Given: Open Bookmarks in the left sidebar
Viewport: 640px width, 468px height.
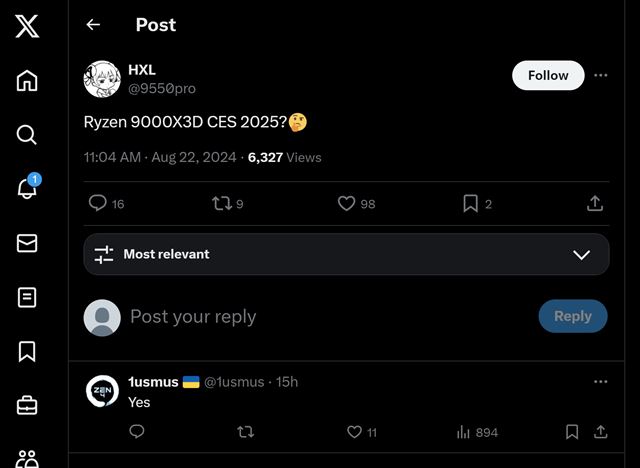Looking at the screenshot, I should pyautogui.click(x=27, y=351).
